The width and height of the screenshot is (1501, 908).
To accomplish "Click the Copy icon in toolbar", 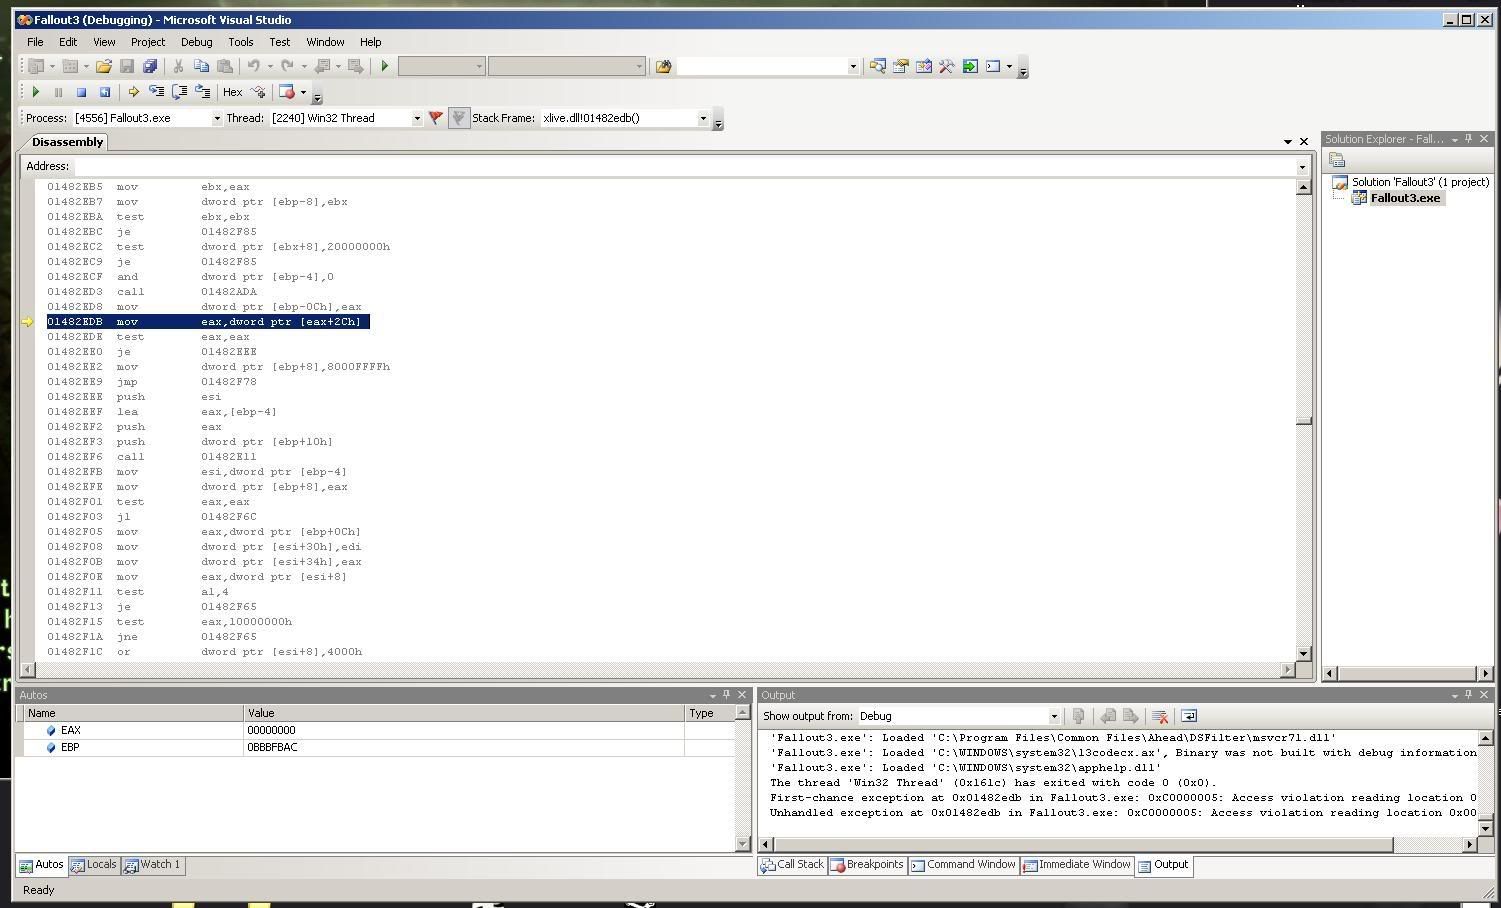I will [201, 66].
